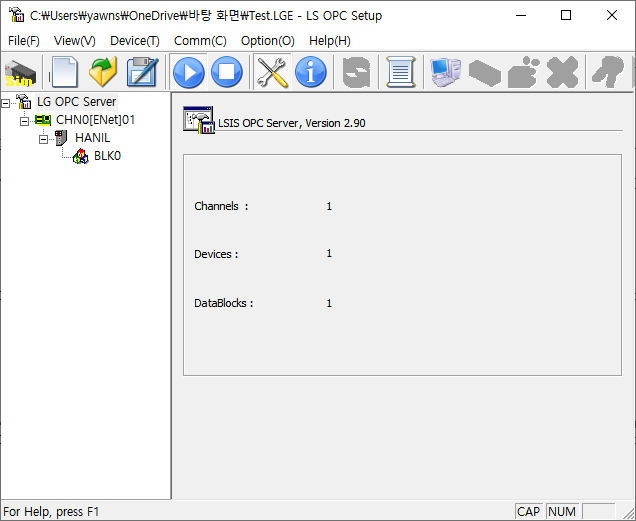
Task: Stop the OPC server with the stop button
Action: click(x=227, y=73)
